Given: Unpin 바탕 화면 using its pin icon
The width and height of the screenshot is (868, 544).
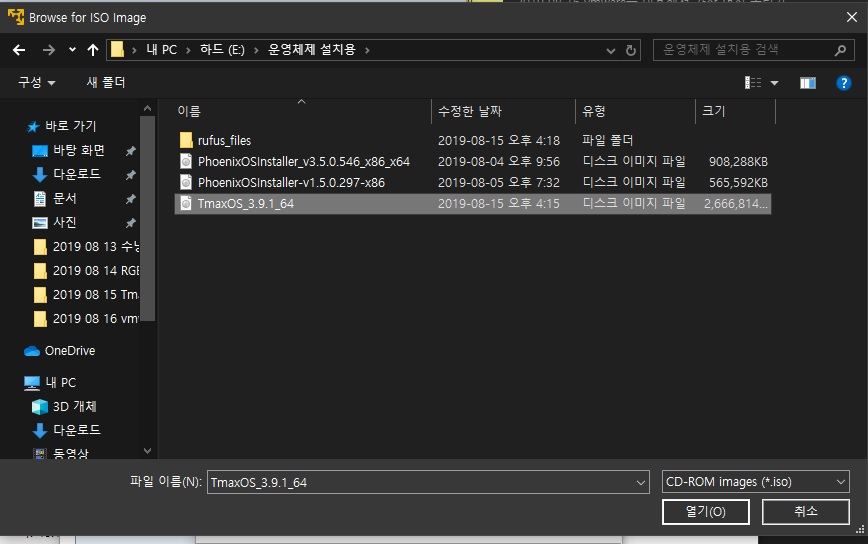Looking at the screenshot, I should pos(131,151).
